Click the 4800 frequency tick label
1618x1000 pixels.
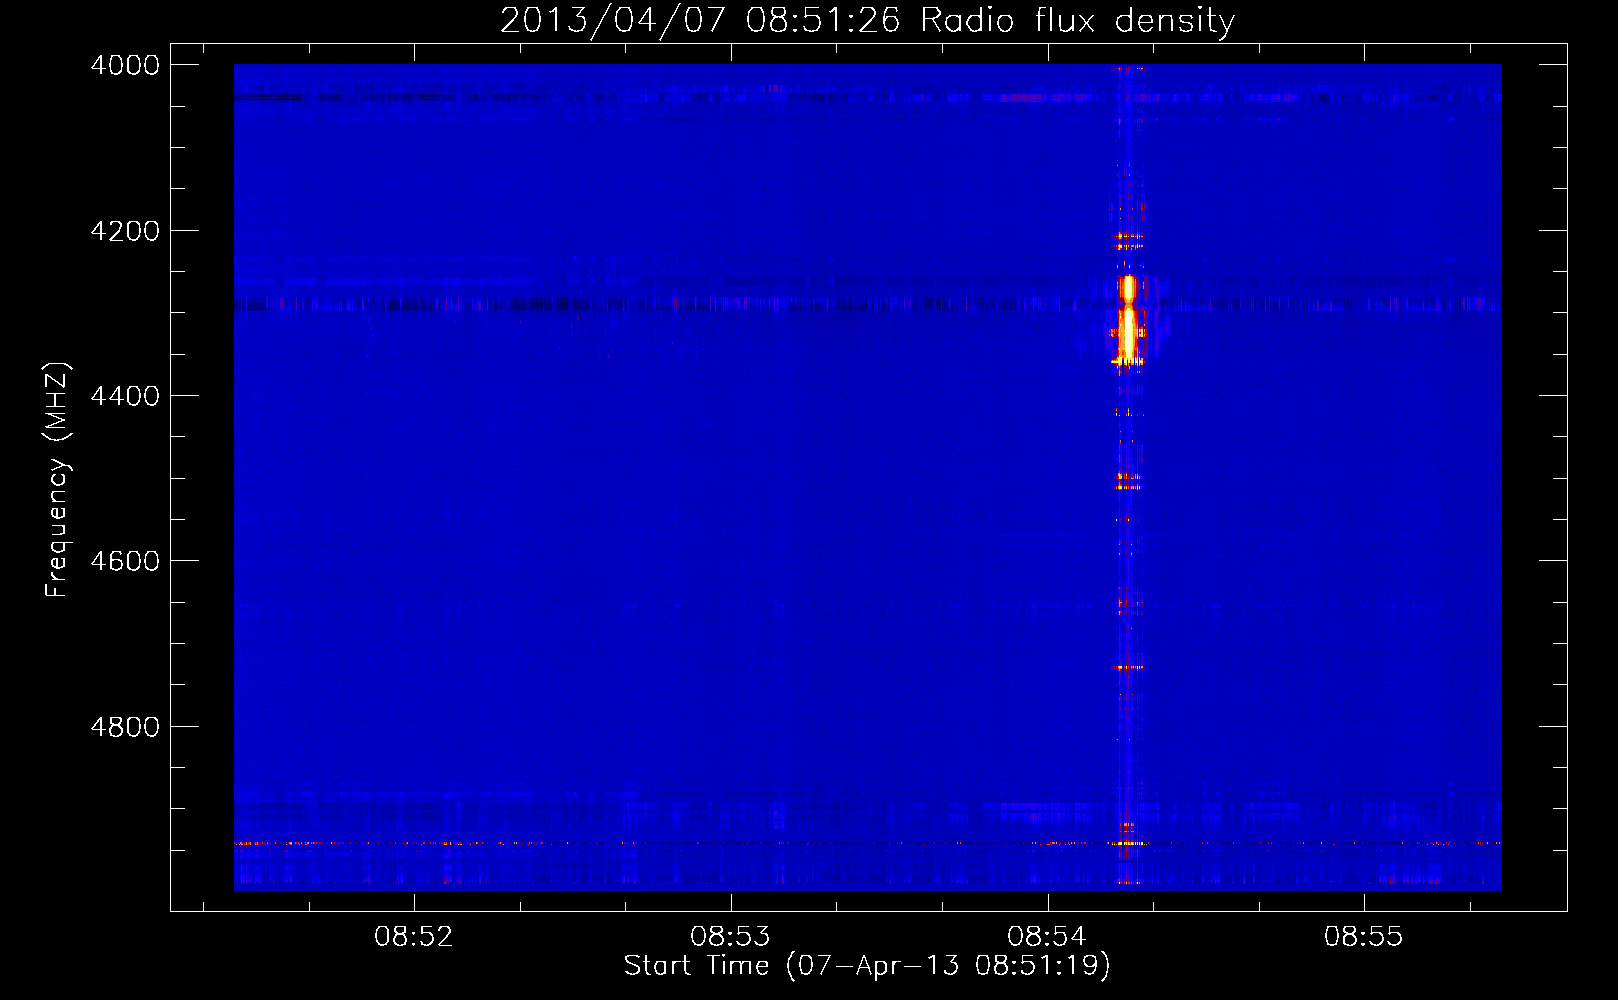[125, 727]
